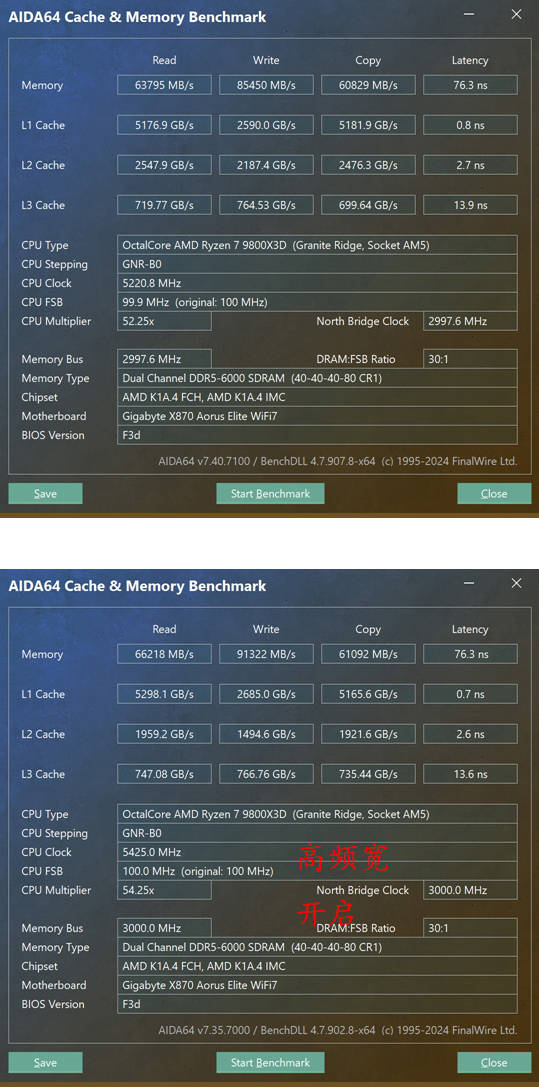Select Memory Write value 91322 MB/s

pos(266,654)
